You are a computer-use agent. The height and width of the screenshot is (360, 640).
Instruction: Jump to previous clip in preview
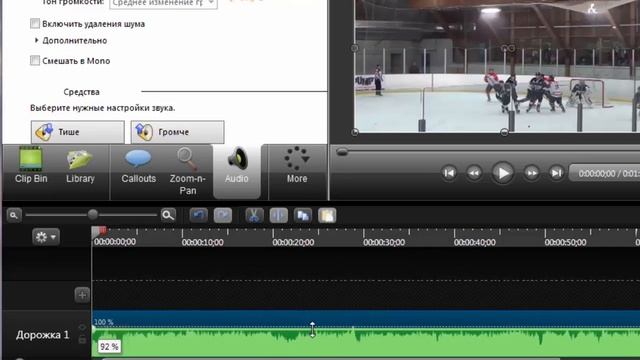449,173
